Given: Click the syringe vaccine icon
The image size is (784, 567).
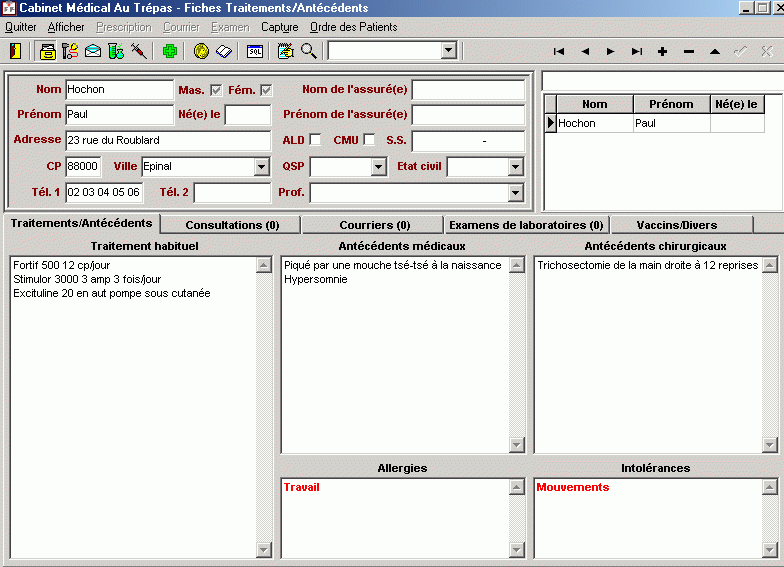Looking at the screenshot, I should (x=139, y=51).
